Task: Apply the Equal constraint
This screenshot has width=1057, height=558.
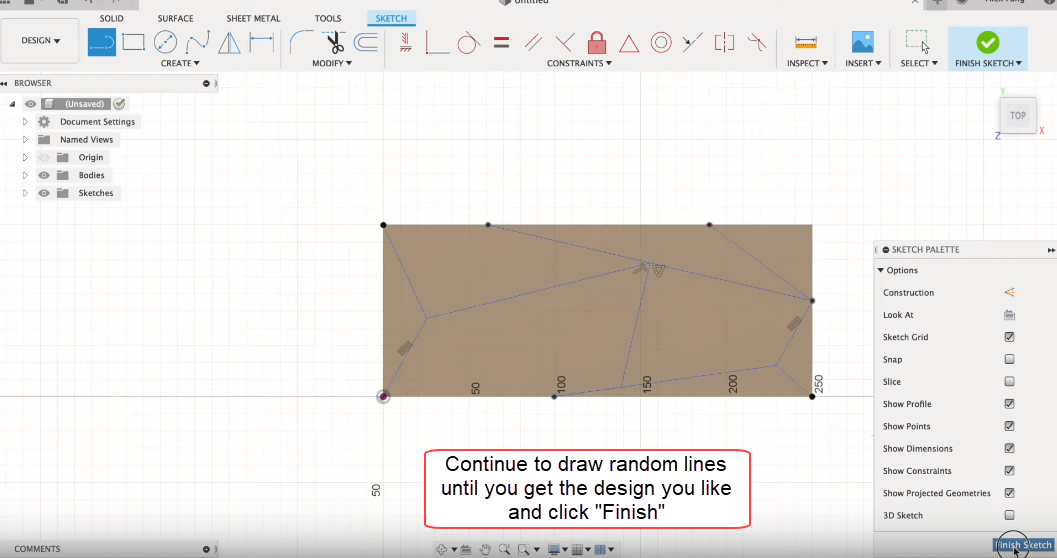Action: point(501,42)
